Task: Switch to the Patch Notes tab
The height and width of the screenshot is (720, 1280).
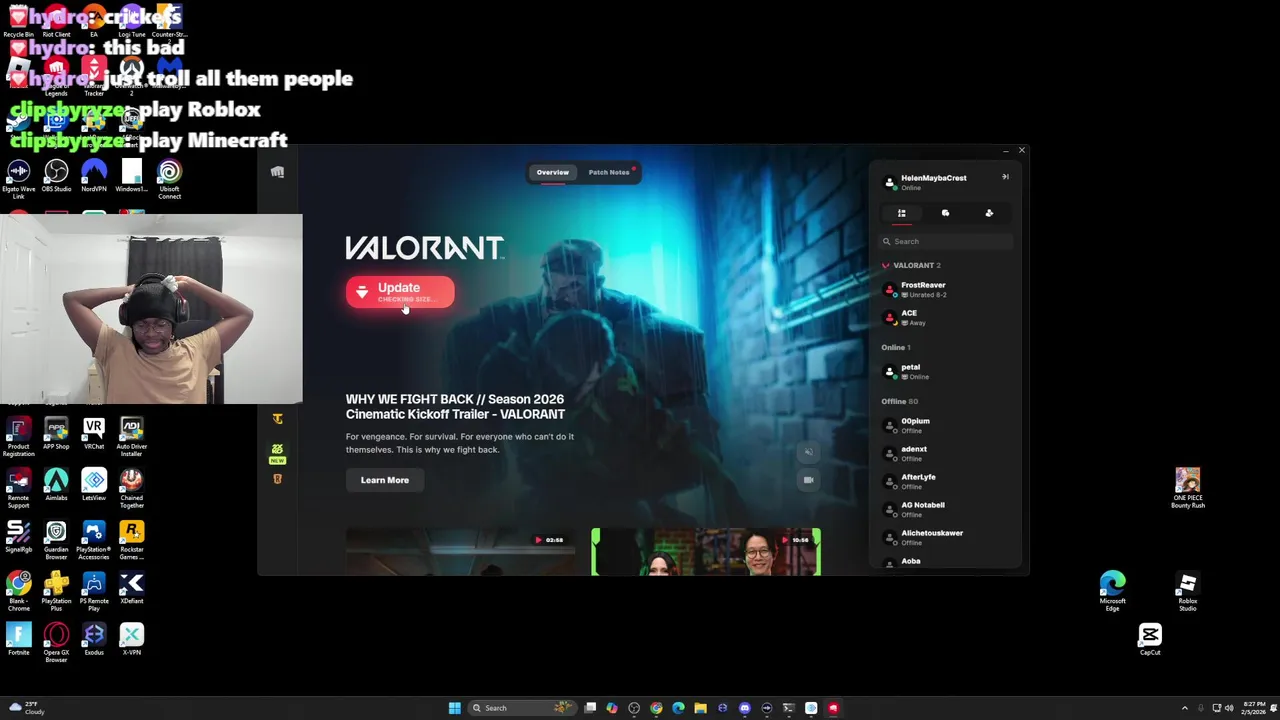Action: pyautogui.click(x=609, y=172)
